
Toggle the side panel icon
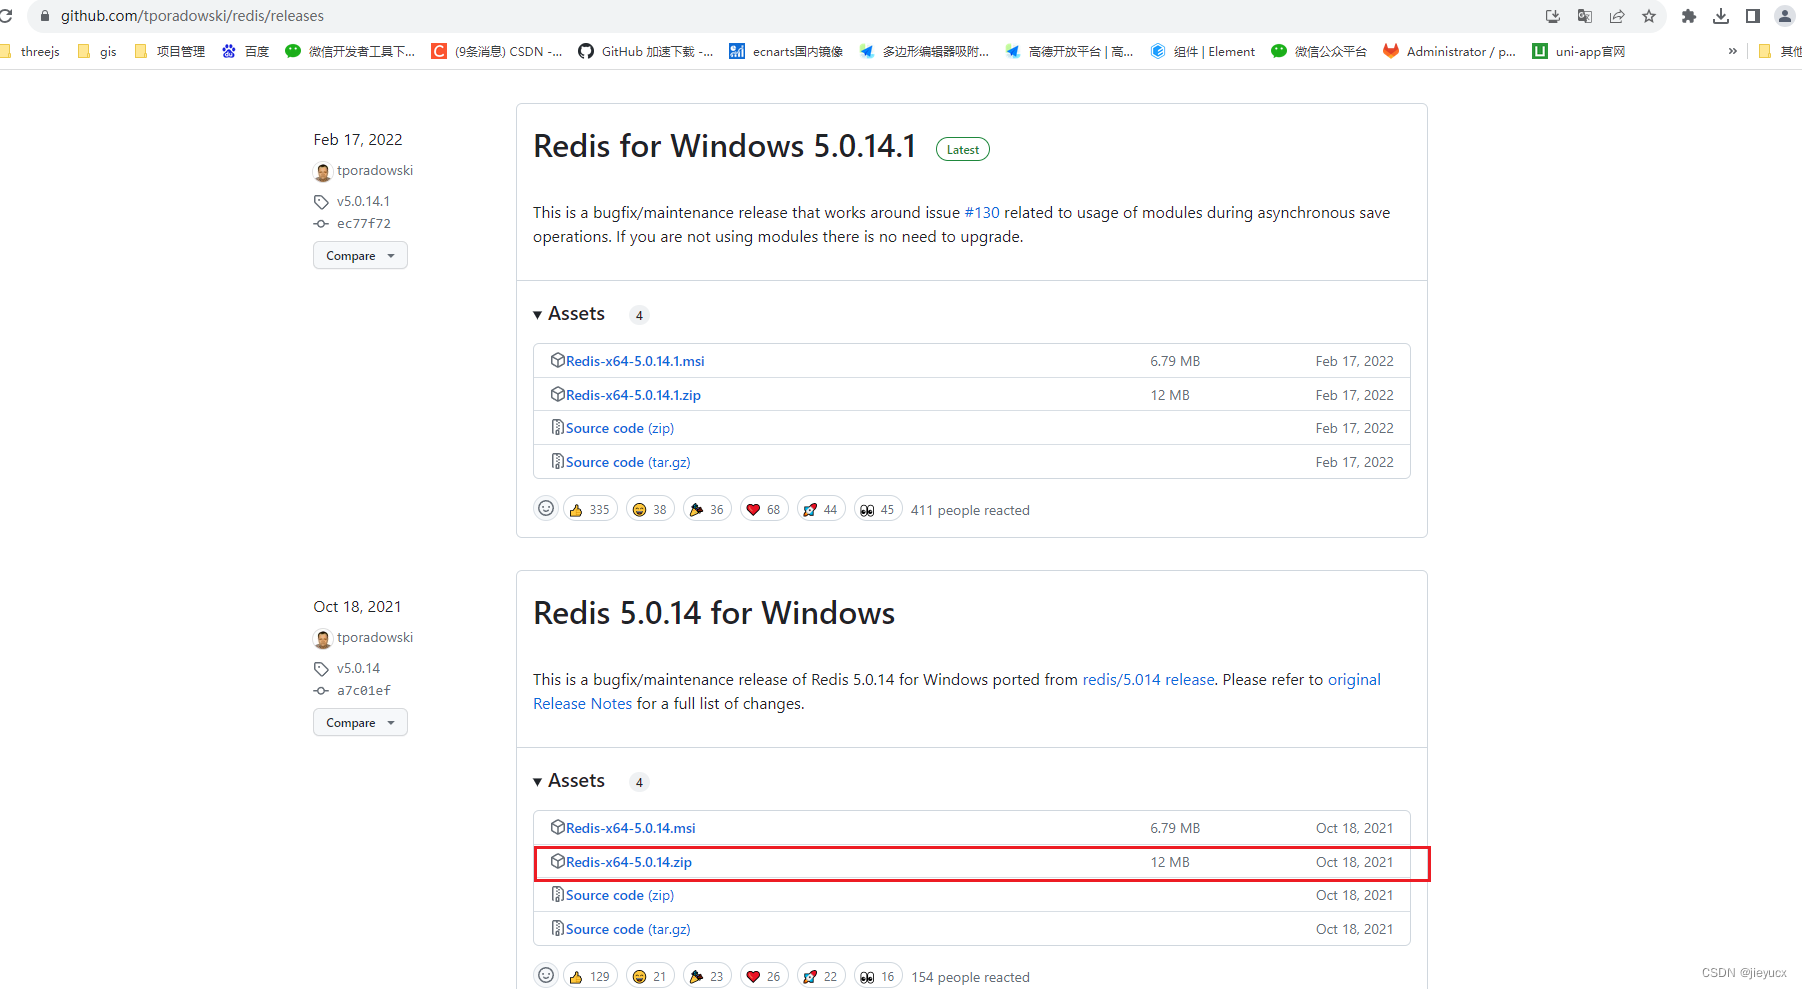pos(1753,16)
